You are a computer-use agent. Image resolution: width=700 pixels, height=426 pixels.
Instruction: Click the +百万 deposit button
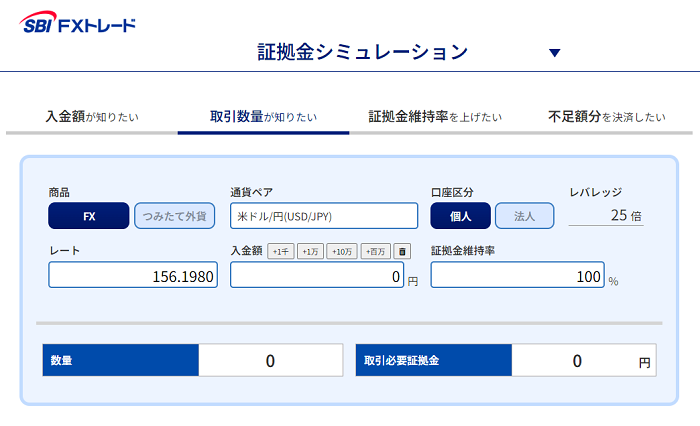pyautogui.click(x=375, y=251)
